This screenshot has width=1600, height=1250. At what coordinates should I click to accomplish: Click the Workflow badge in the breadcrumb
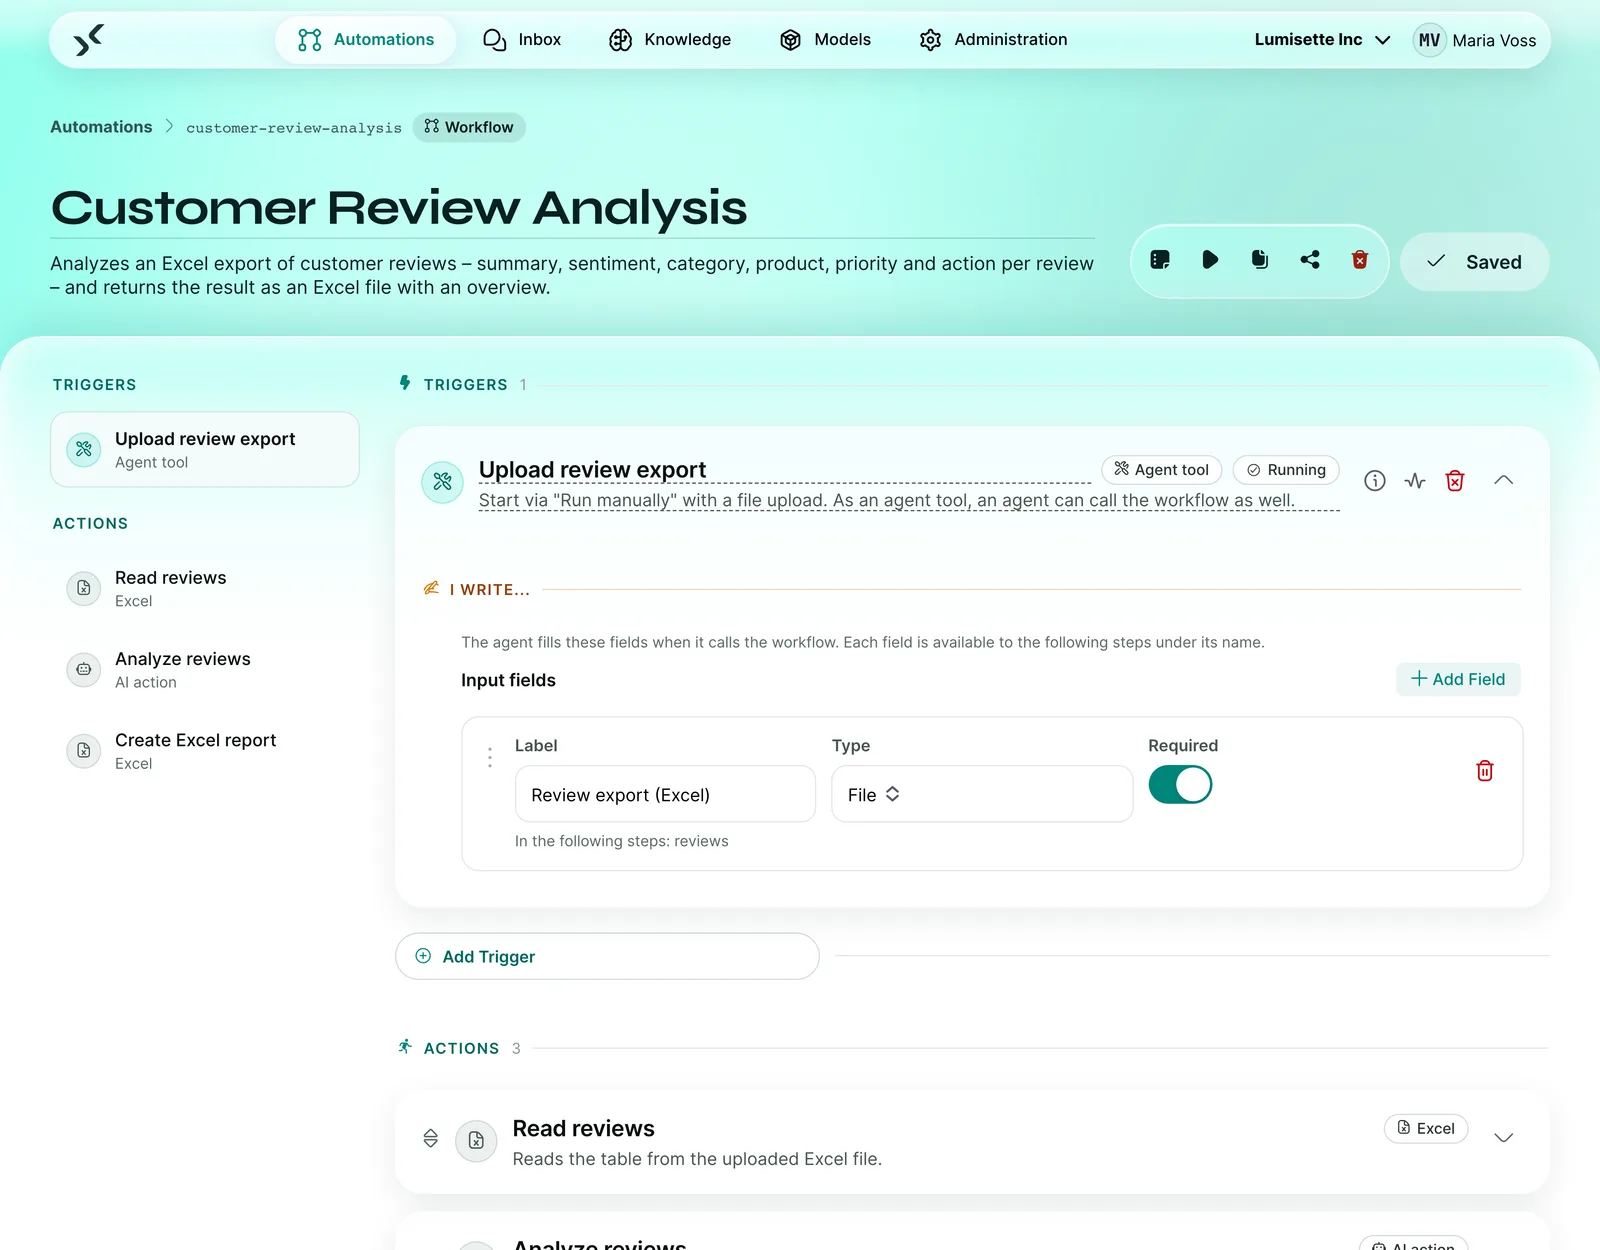pos(469,127)
